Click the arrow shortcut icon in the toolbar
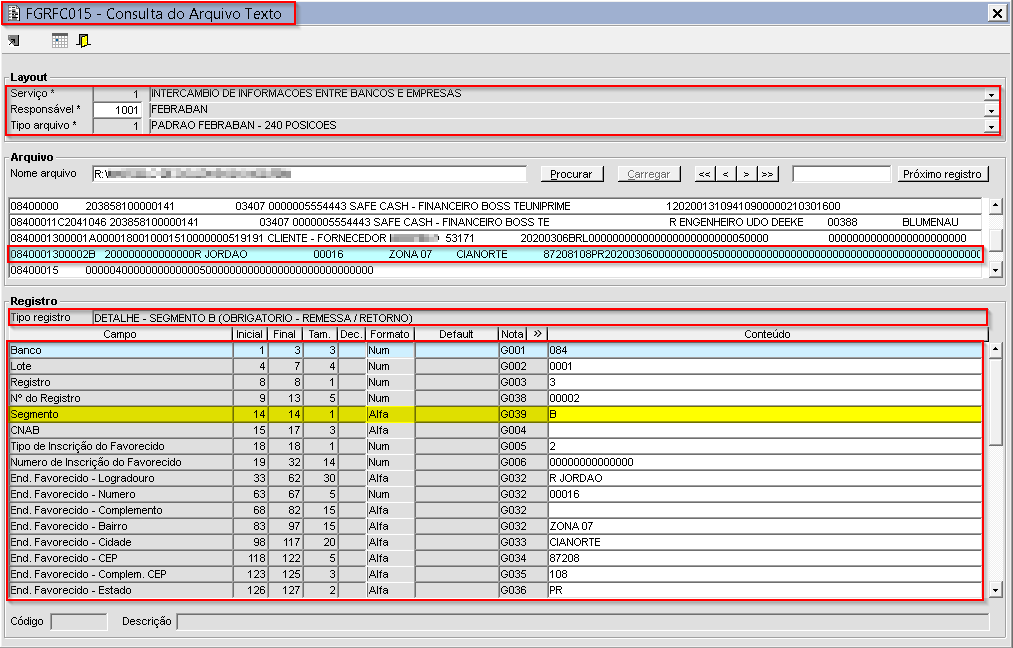1013x648 pixels. (14, 41)
